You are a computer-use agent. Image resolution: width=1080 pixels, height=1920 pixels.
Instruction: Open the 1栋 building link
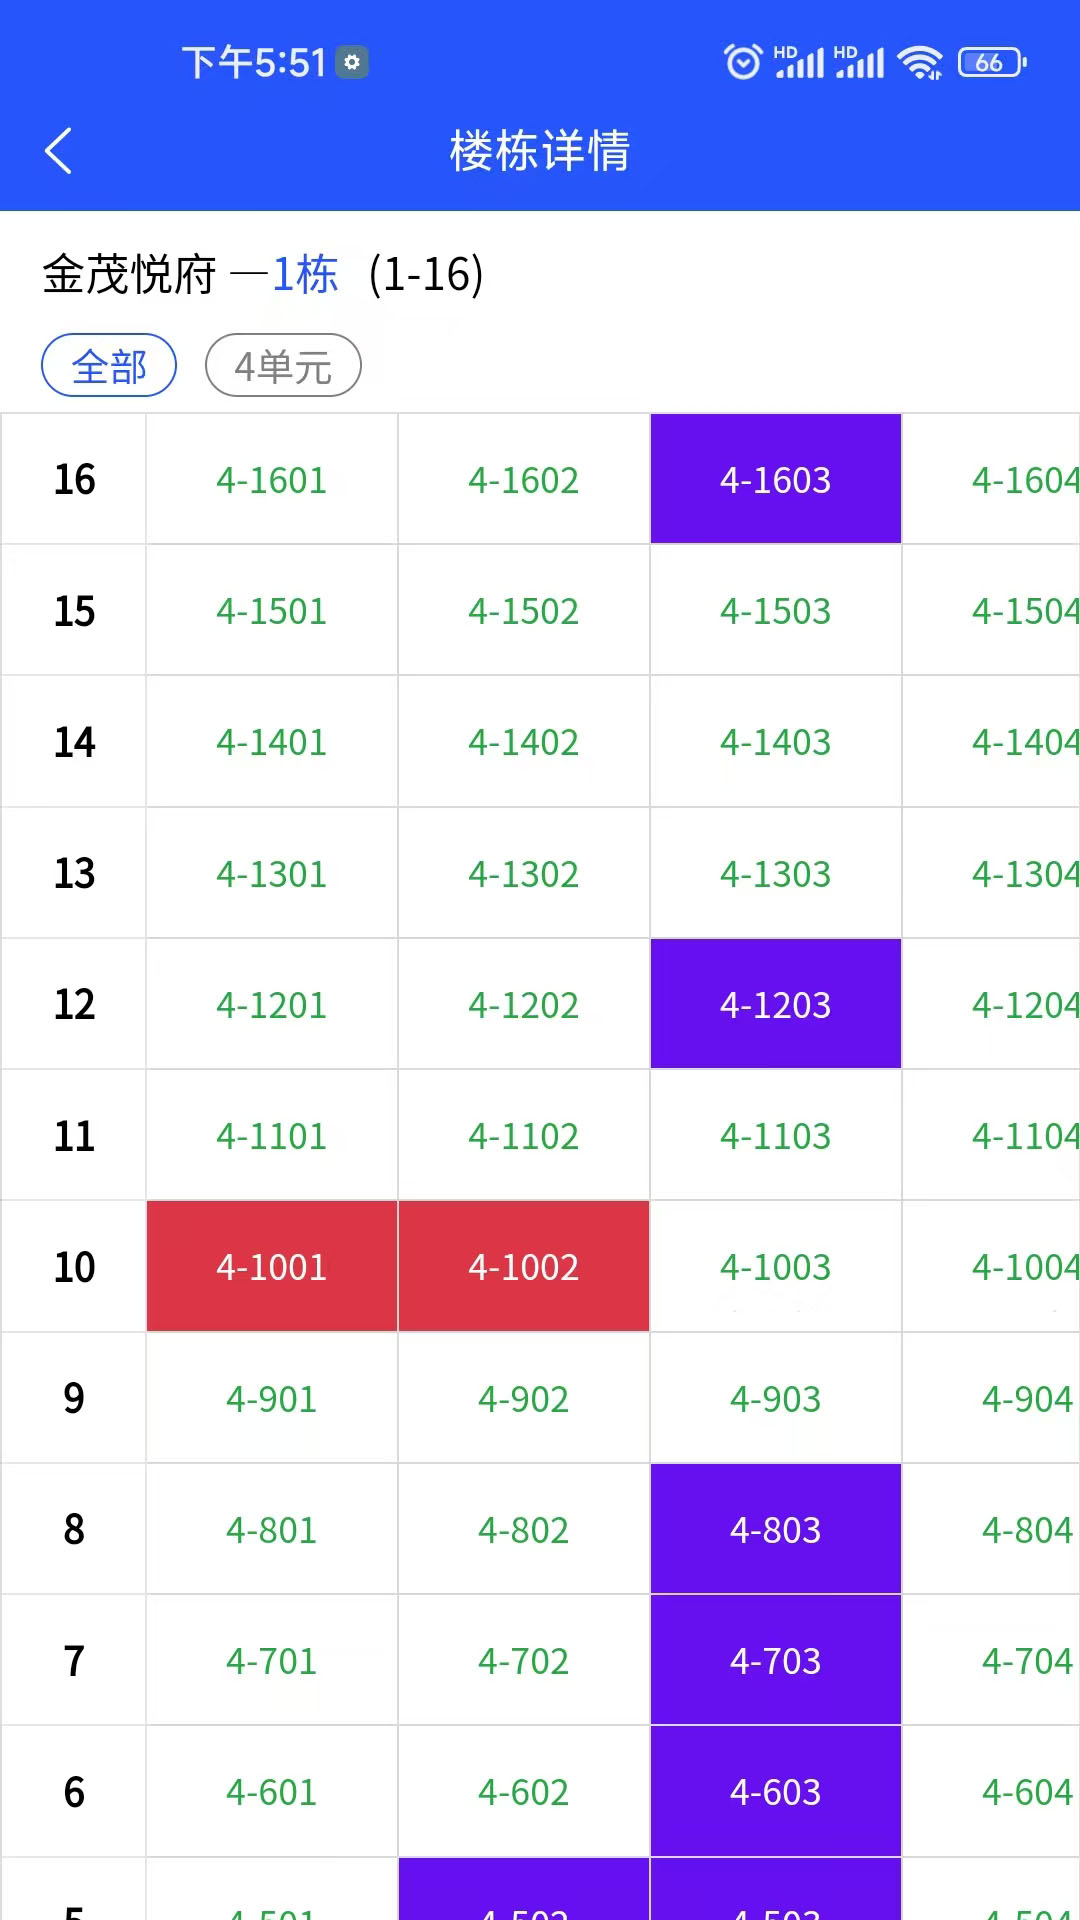[x=305, y=274]
